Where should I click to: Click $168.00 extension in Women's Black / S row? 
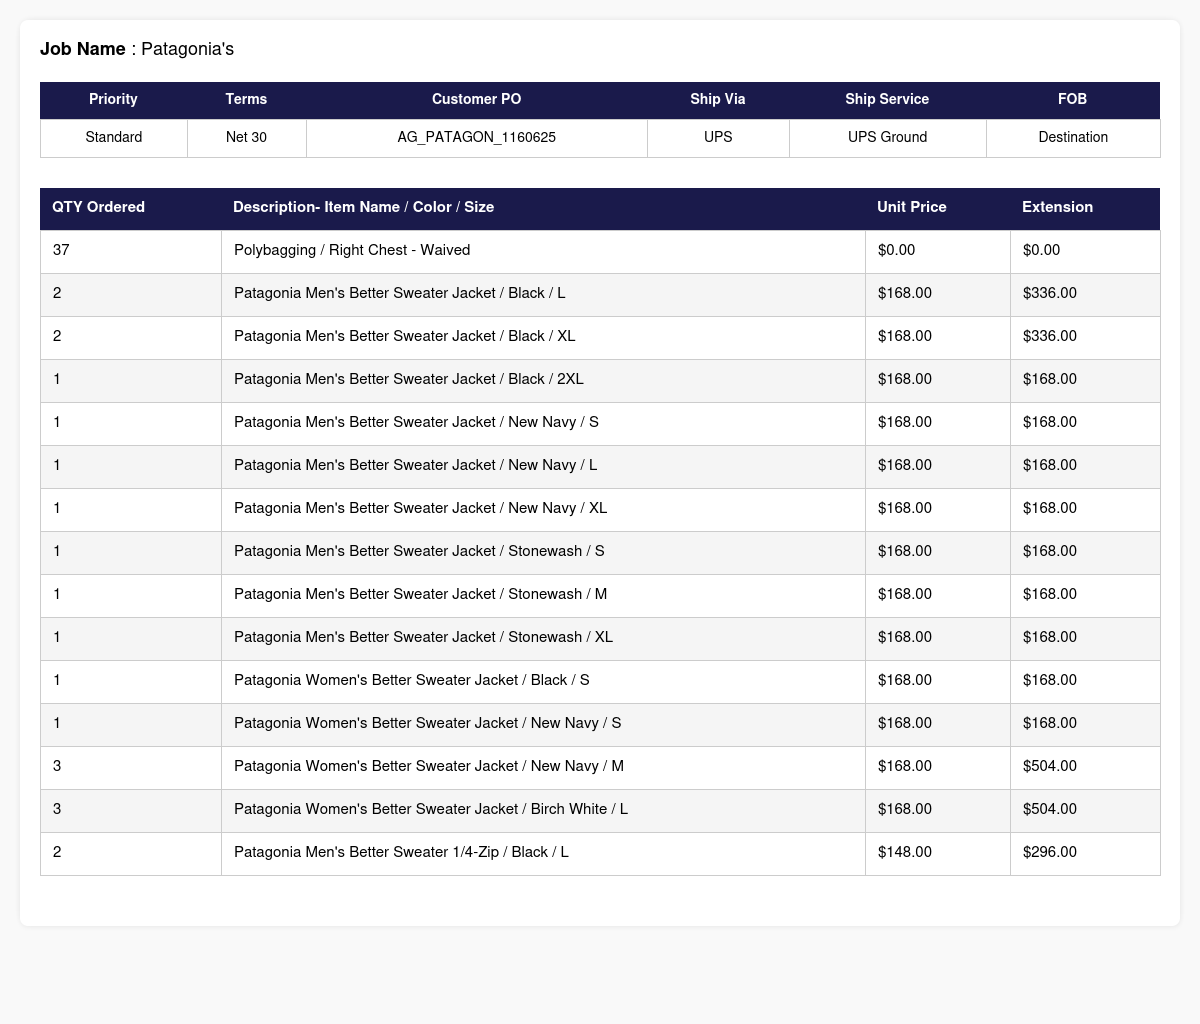tap(1085, 681)
